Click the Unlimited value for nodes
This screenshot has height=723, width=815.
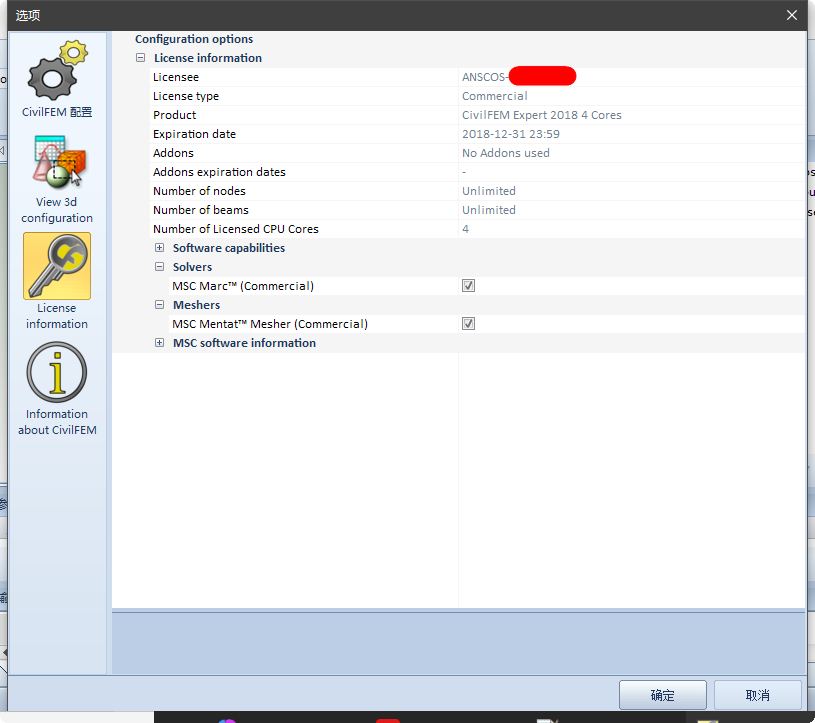[489, 191]
